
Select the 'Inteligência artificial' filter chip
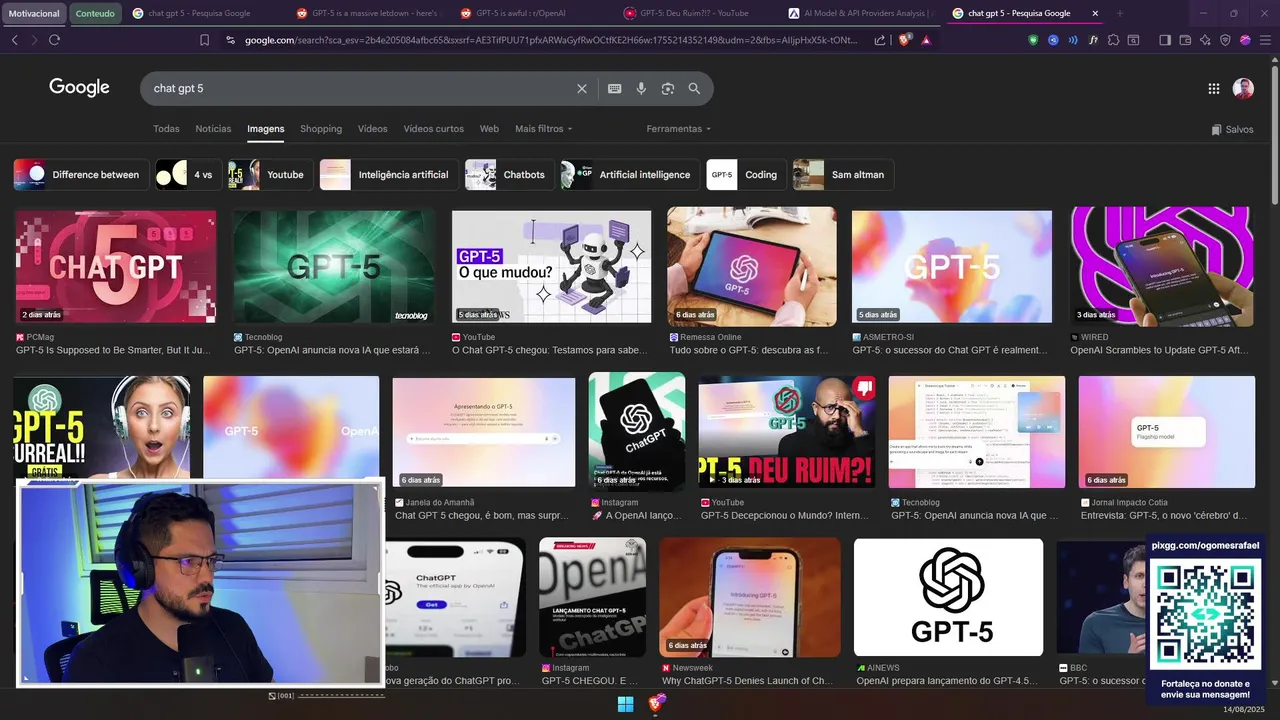[x=389, y=174]
